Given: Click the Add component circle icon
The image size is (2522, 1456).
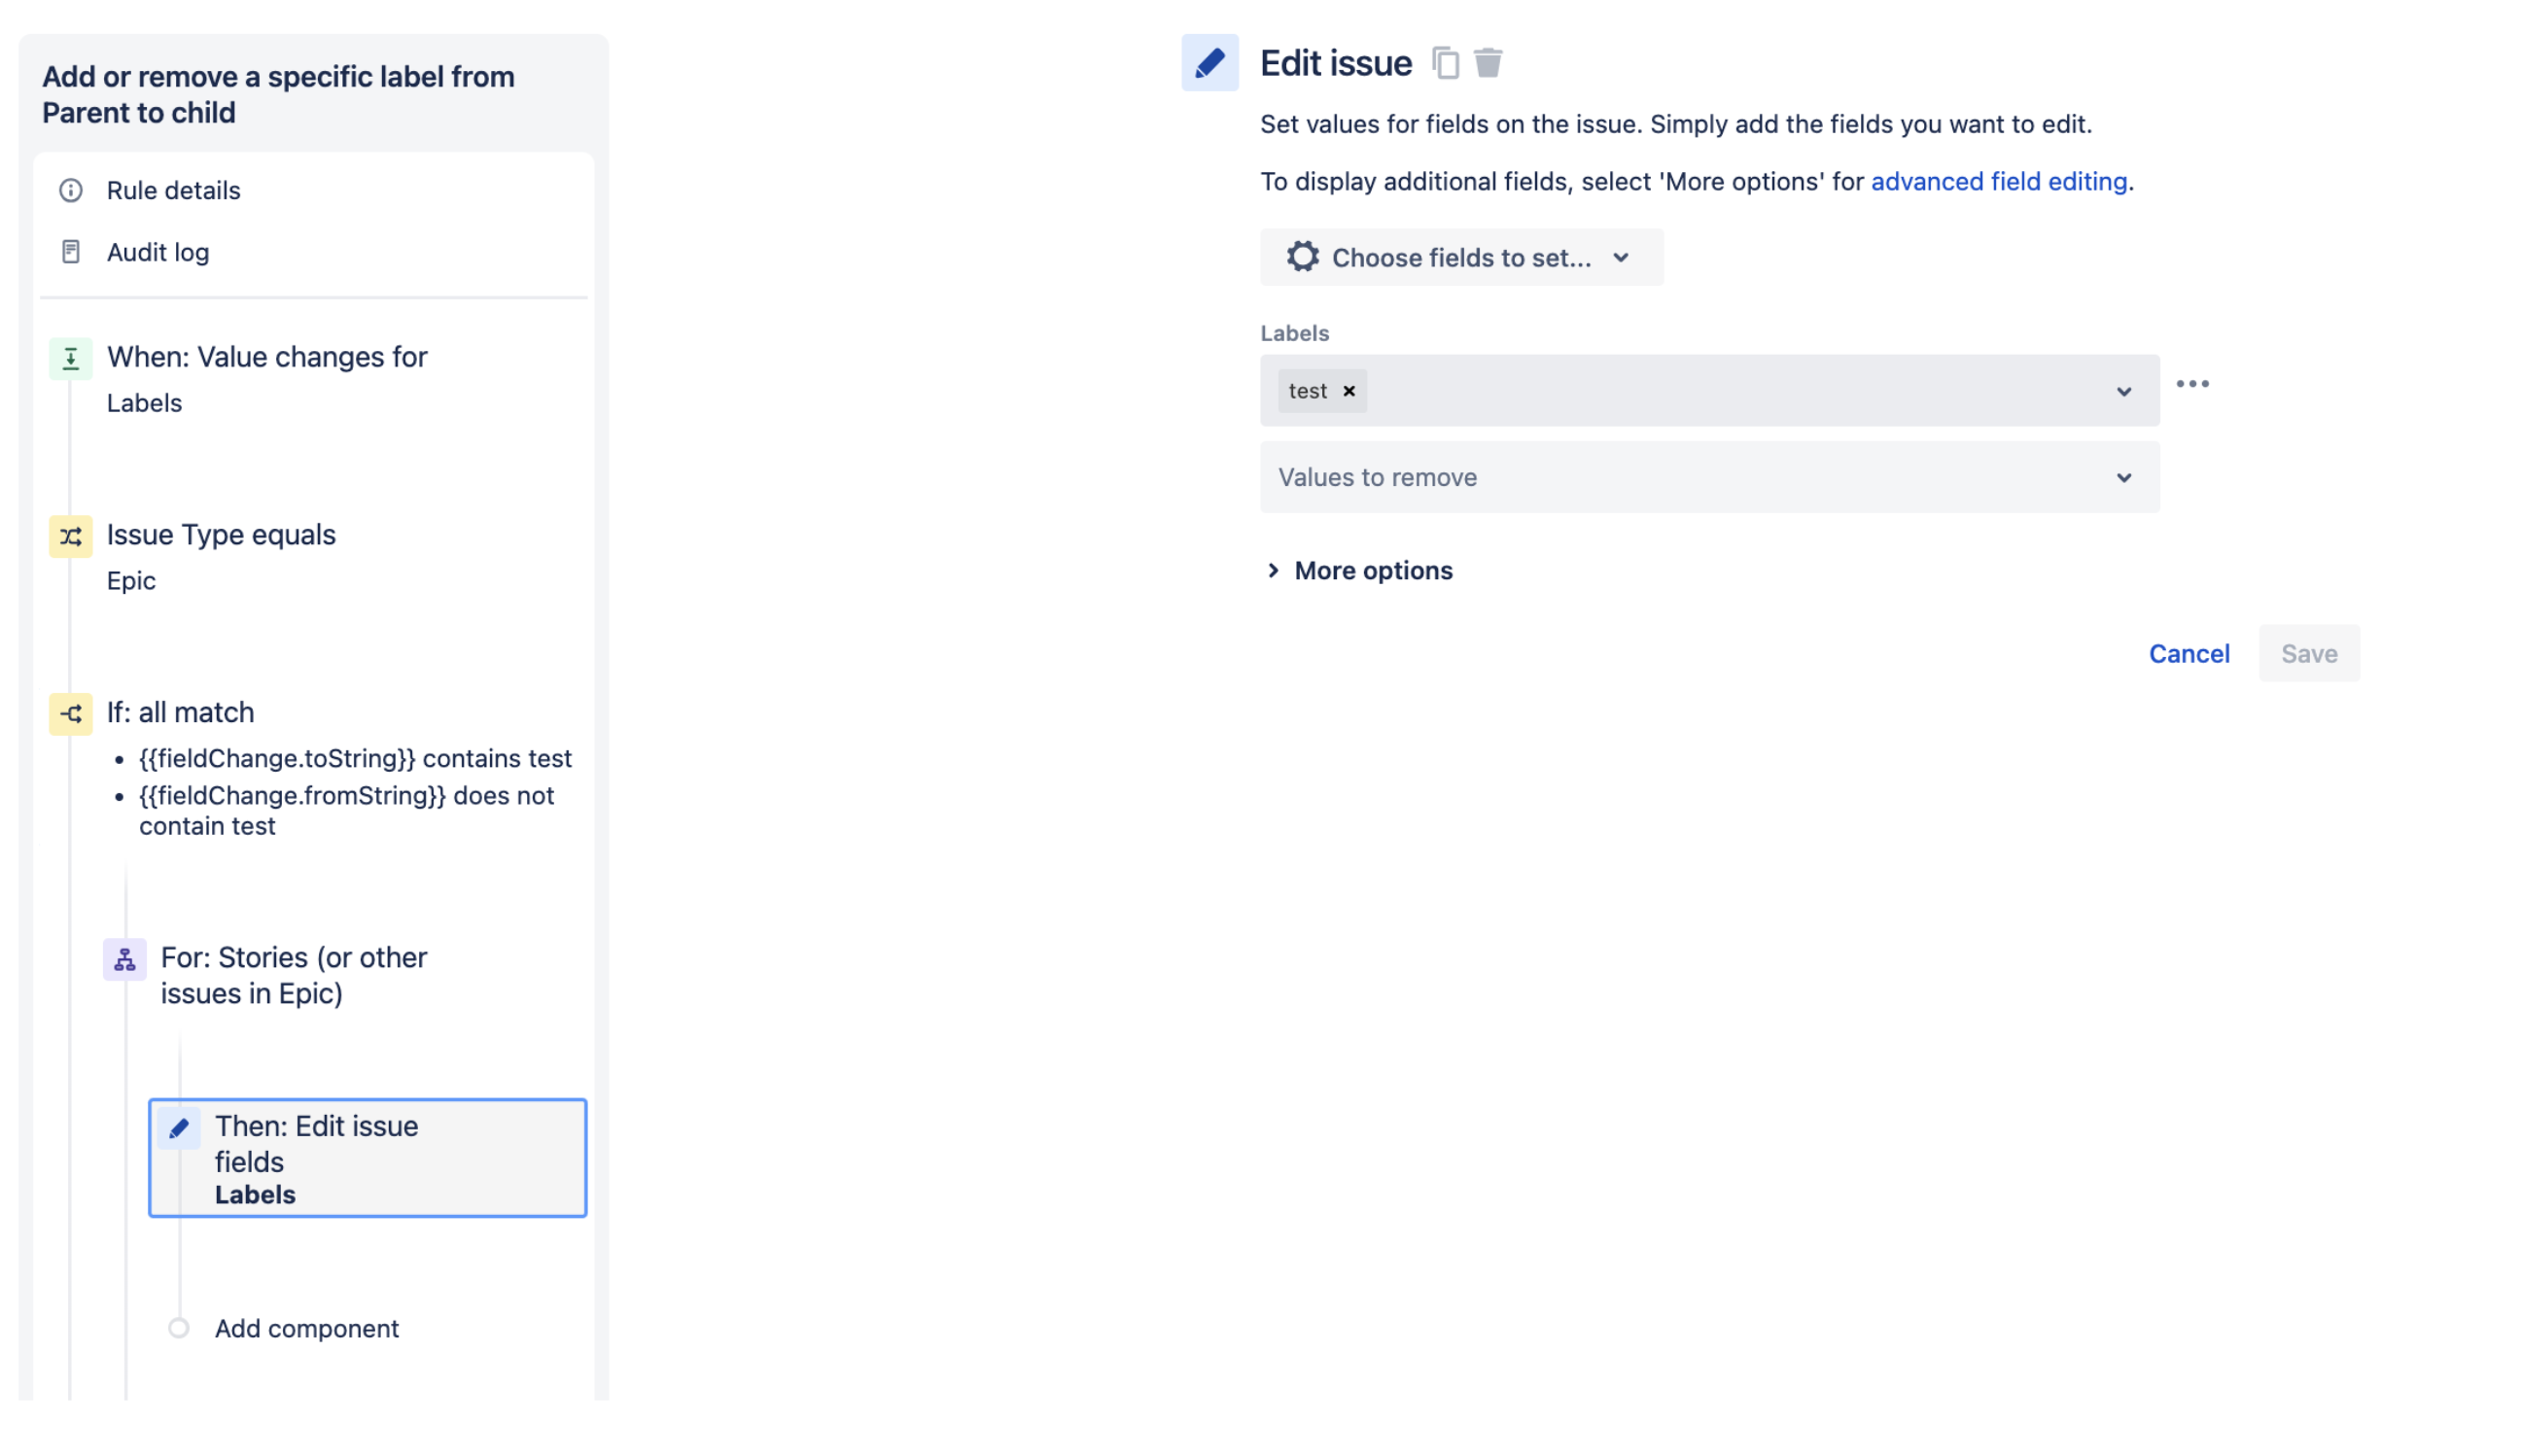Looking at the screenshot, I should pyautogui.click(x=179, y=1328).
